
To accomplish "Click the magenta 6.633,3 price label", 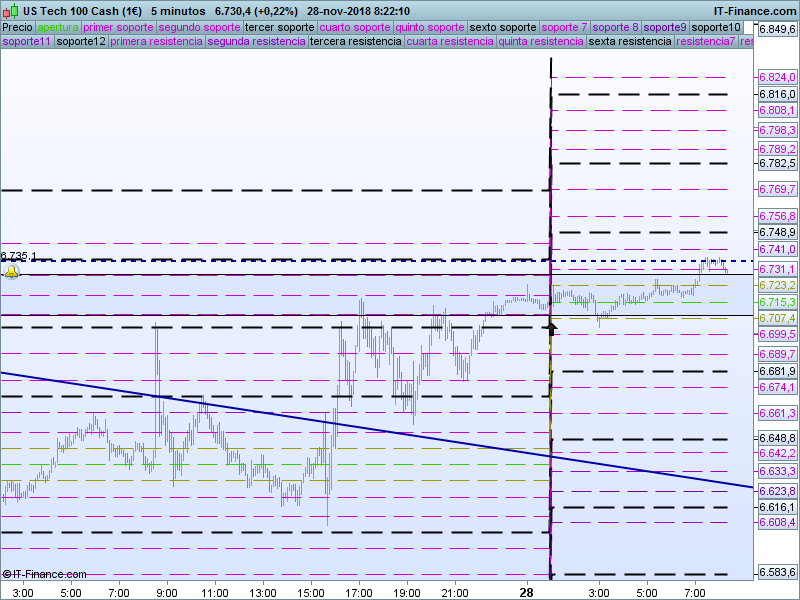I will coord(777,471).
